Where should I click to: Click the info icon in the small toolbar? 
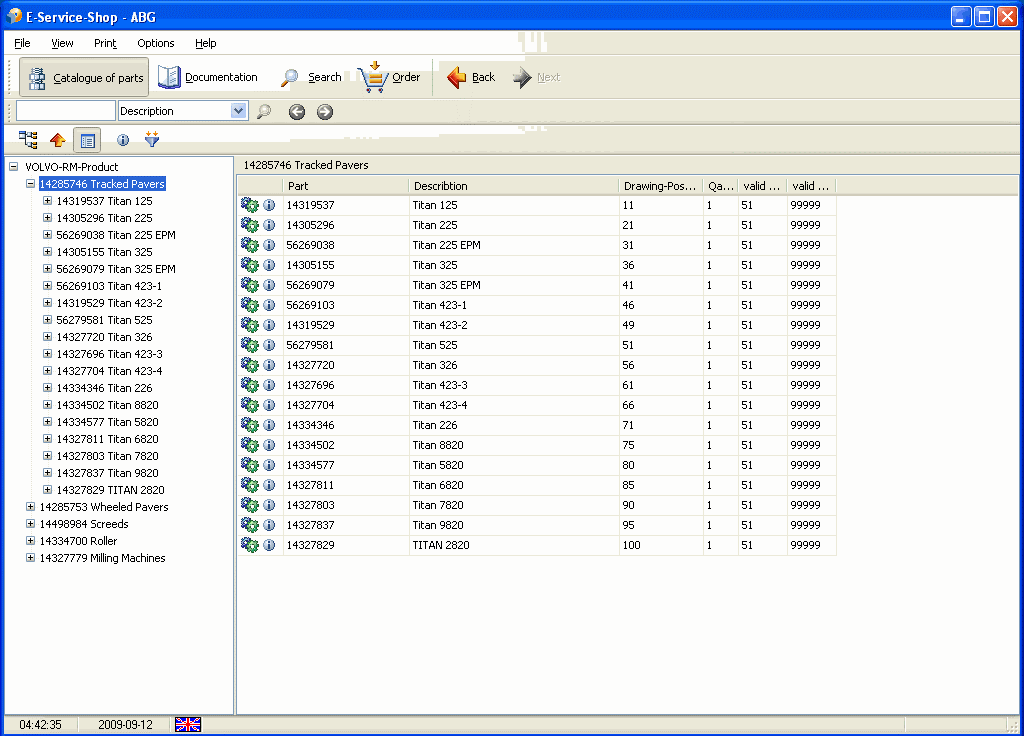[x=123, y=140]
